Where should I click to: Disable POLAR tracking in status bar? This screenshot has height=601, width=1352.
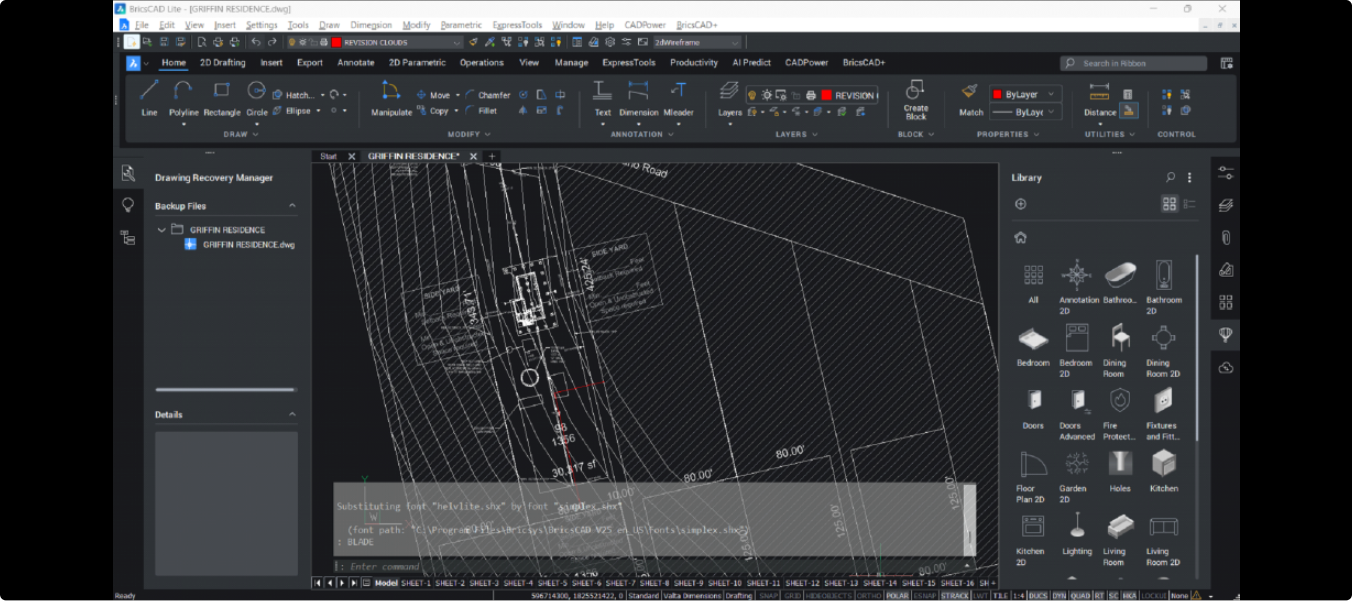click(897, 596)
